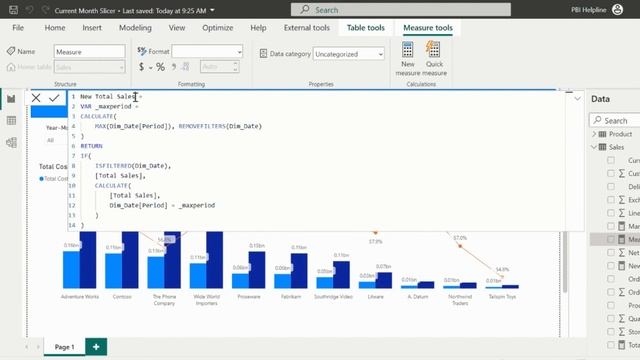This screenshot has height=360, width=640.
Task: Apply percentage format icon
Action: [160, 67]
